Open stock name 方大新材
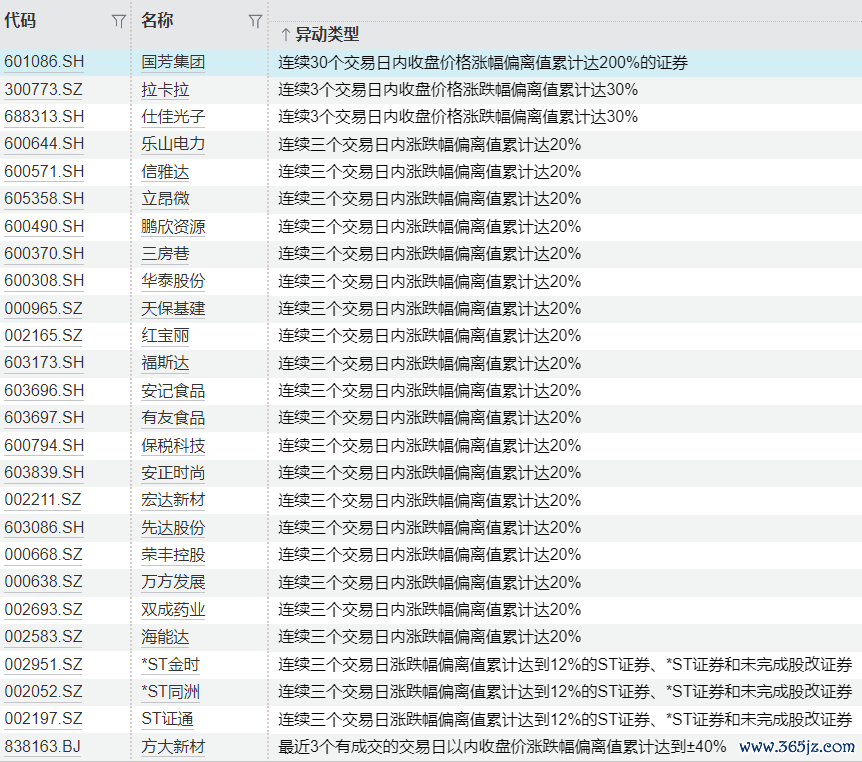862x762 pixels. pyautogui.click(x=173, y=746)
